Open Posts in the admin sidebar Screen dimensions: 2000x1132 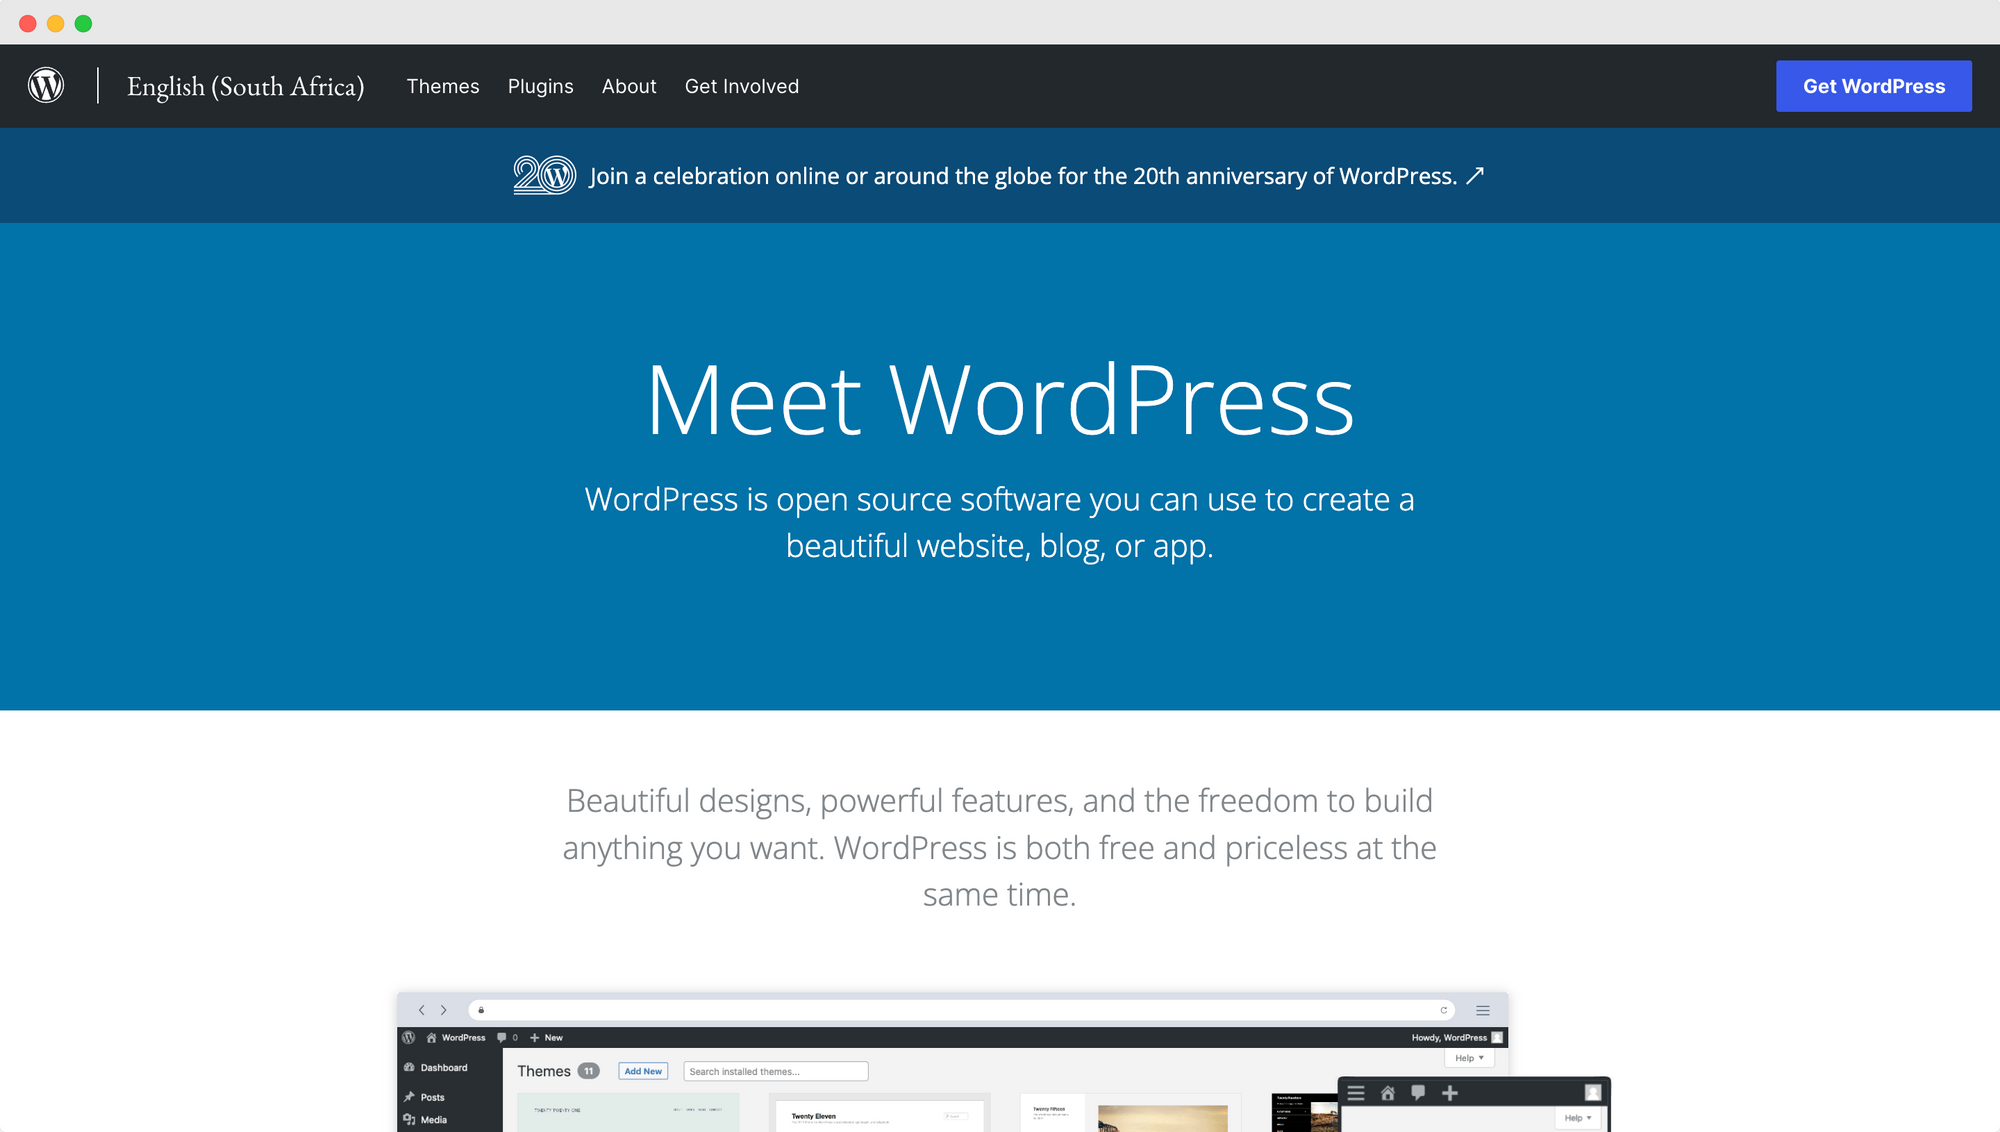(425, 1097)
